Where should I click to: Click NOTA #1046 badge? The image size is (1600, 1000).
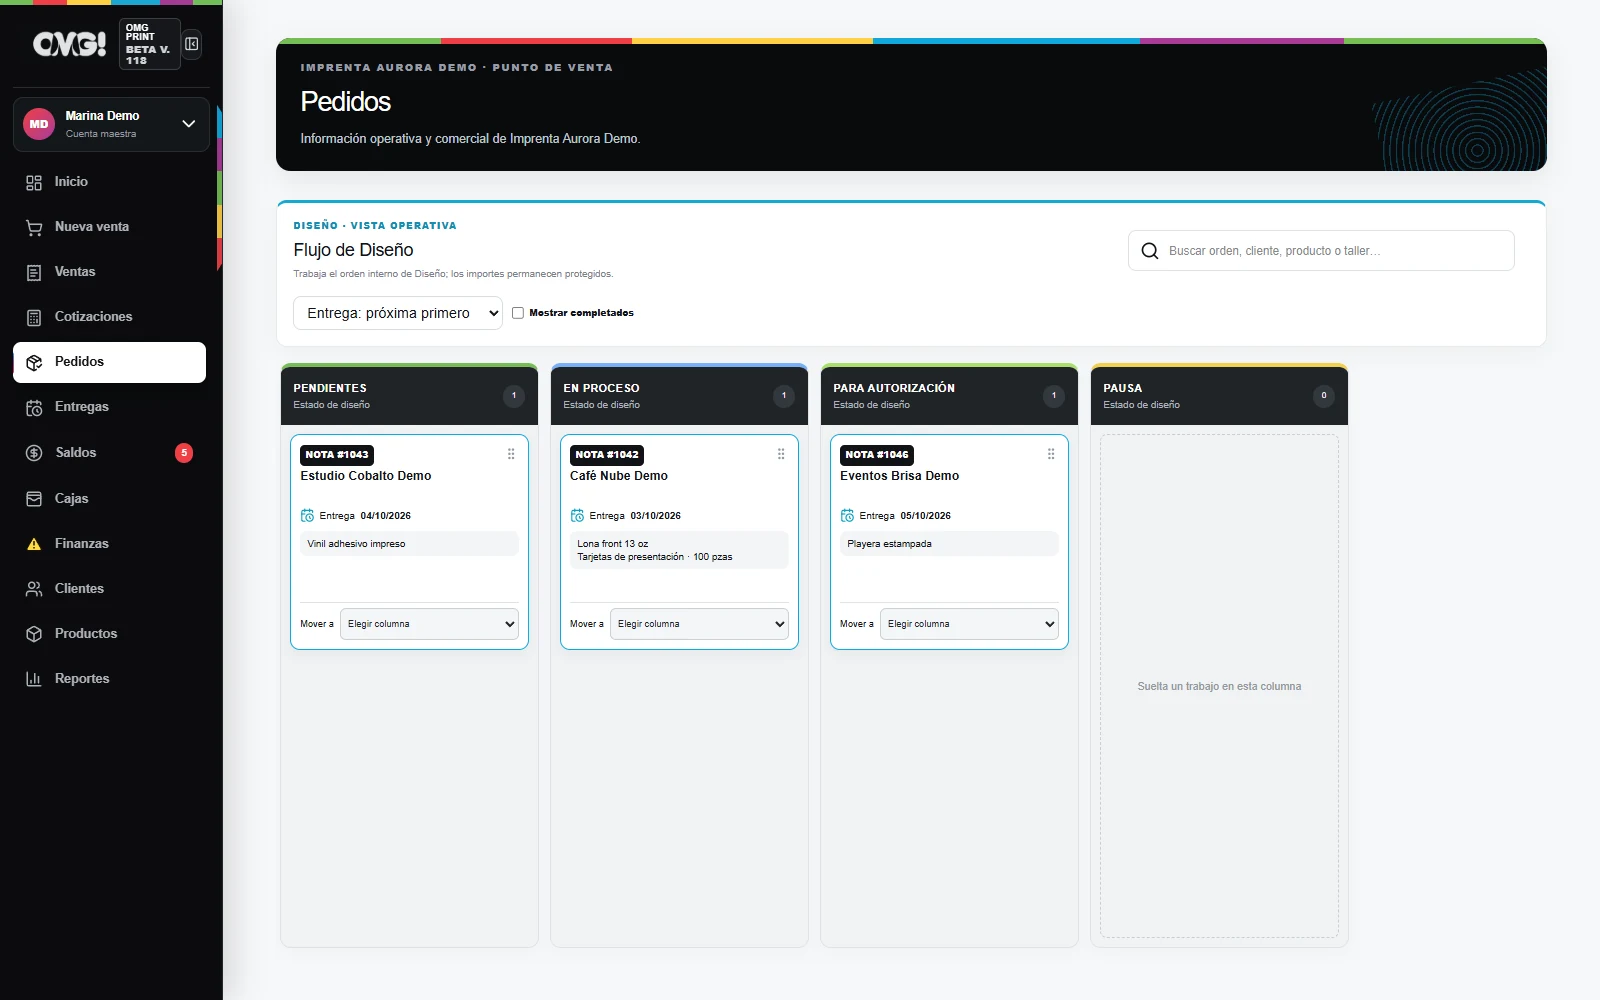tap(877, 455)
